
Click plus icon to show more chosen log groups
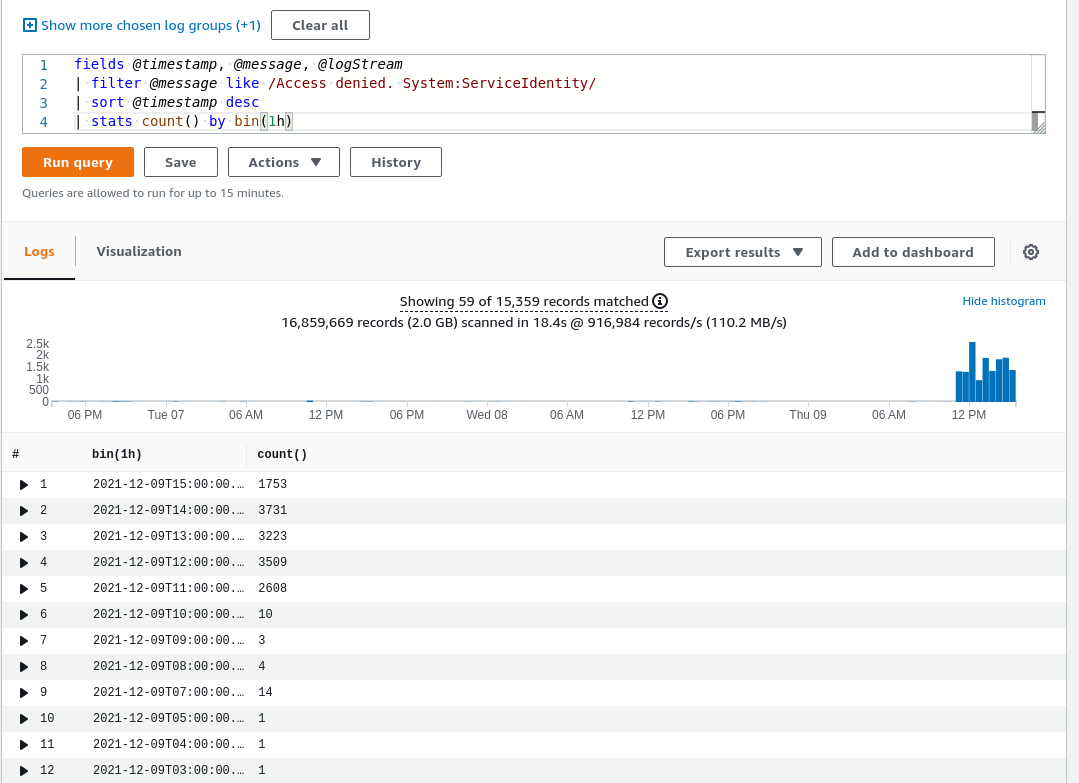(x=28, y=25)
